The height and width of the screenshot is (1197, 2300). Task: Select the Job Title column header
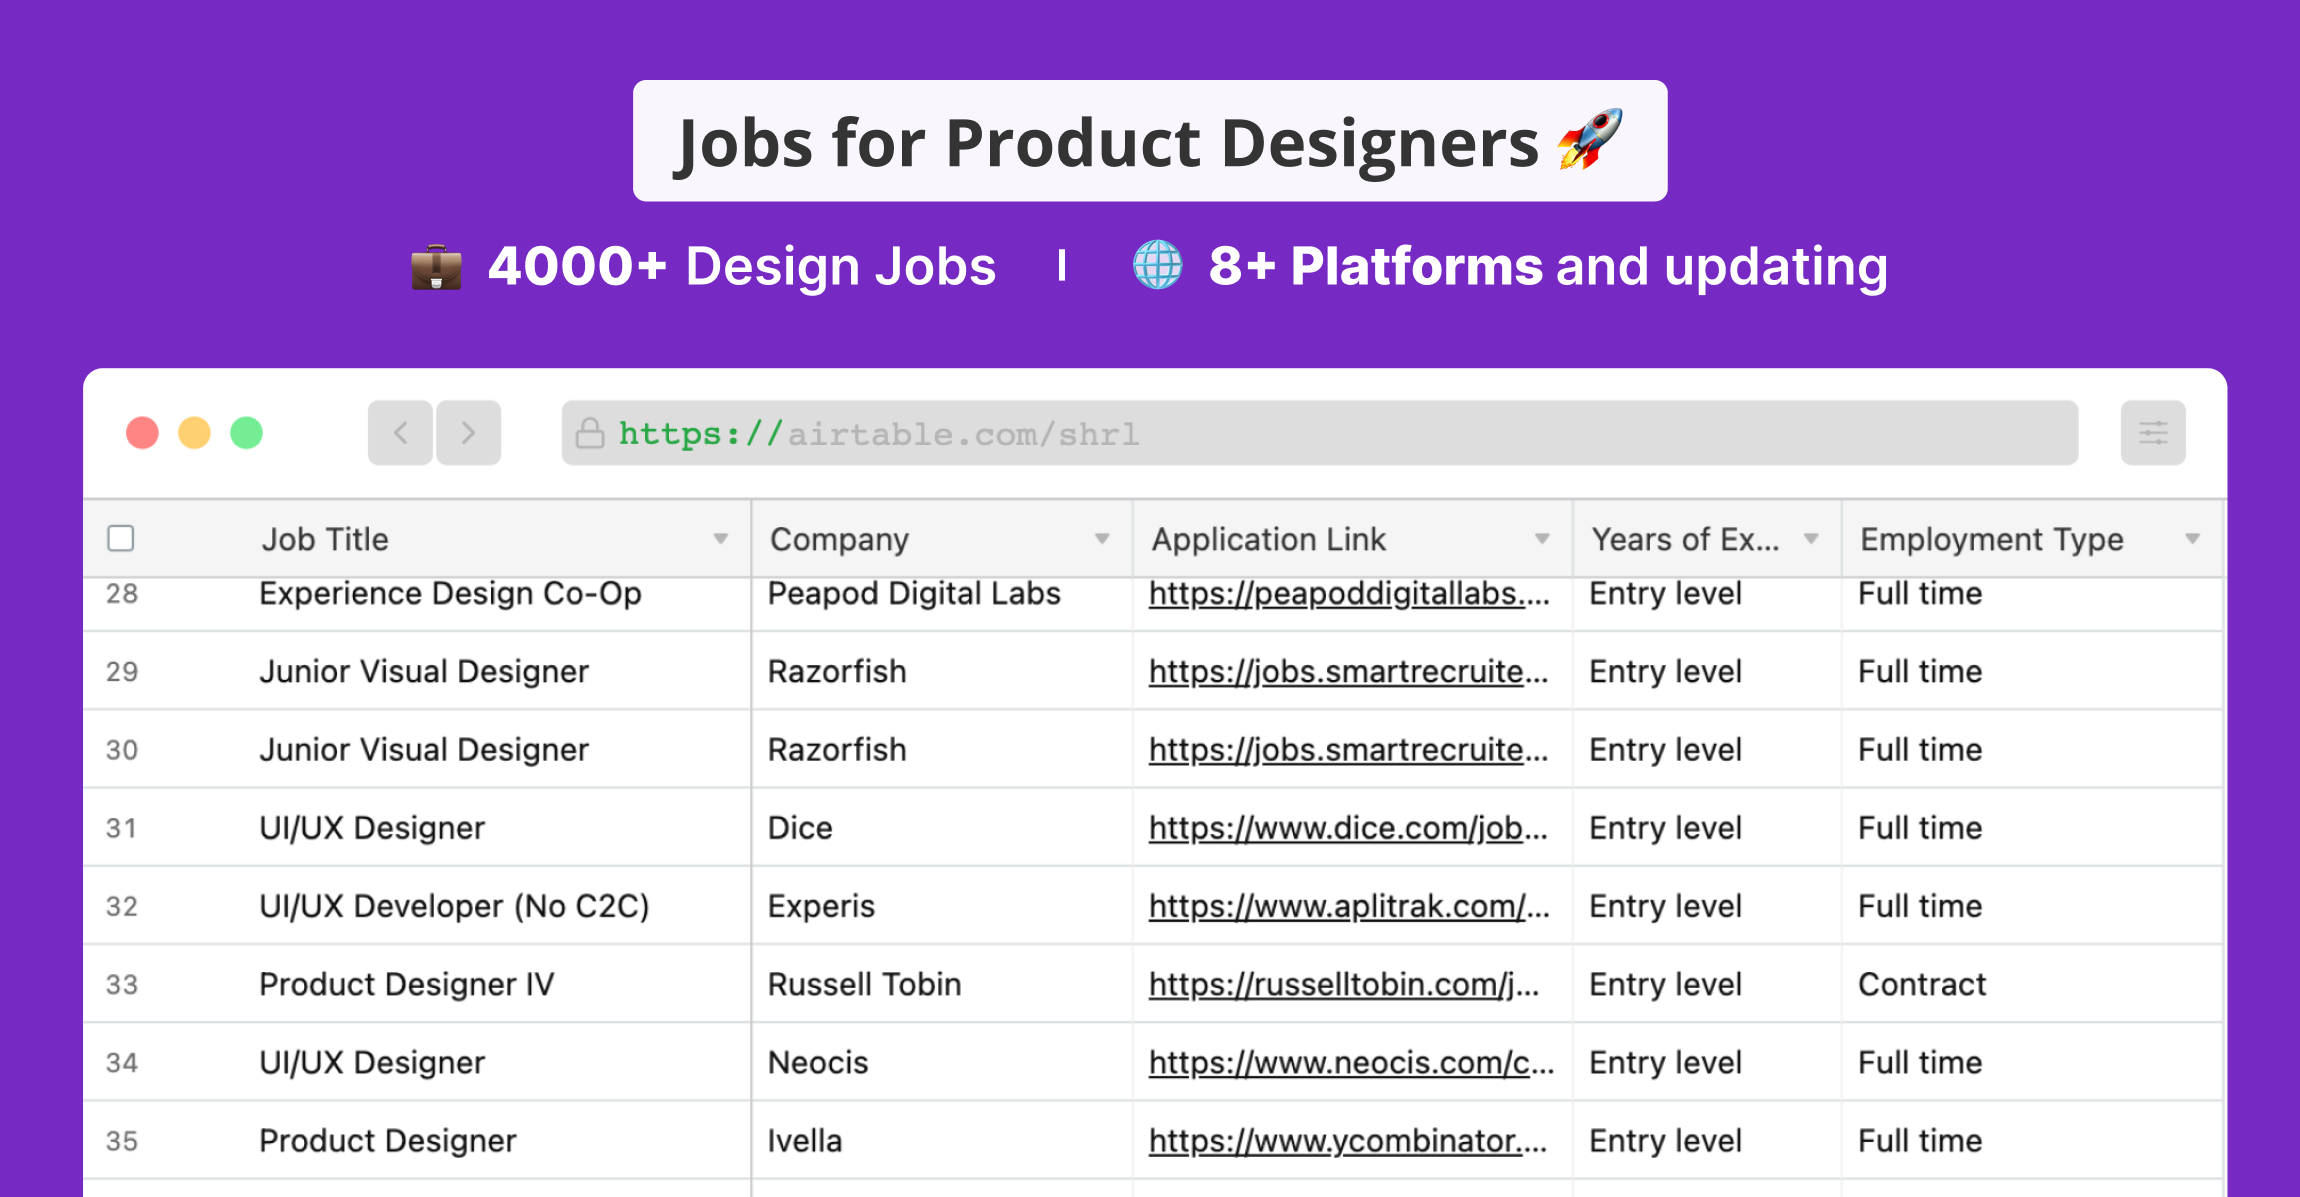(417, 539)
